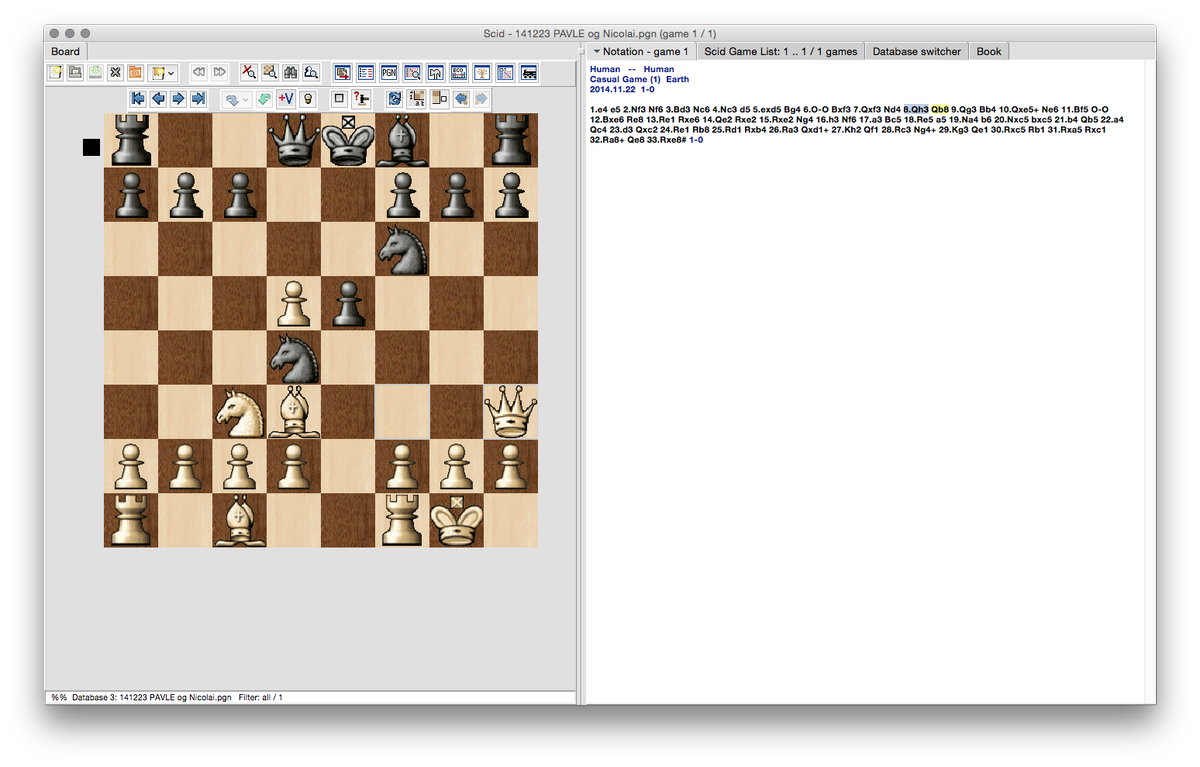
Task: Select the Board tab
Action: [66, 51]
